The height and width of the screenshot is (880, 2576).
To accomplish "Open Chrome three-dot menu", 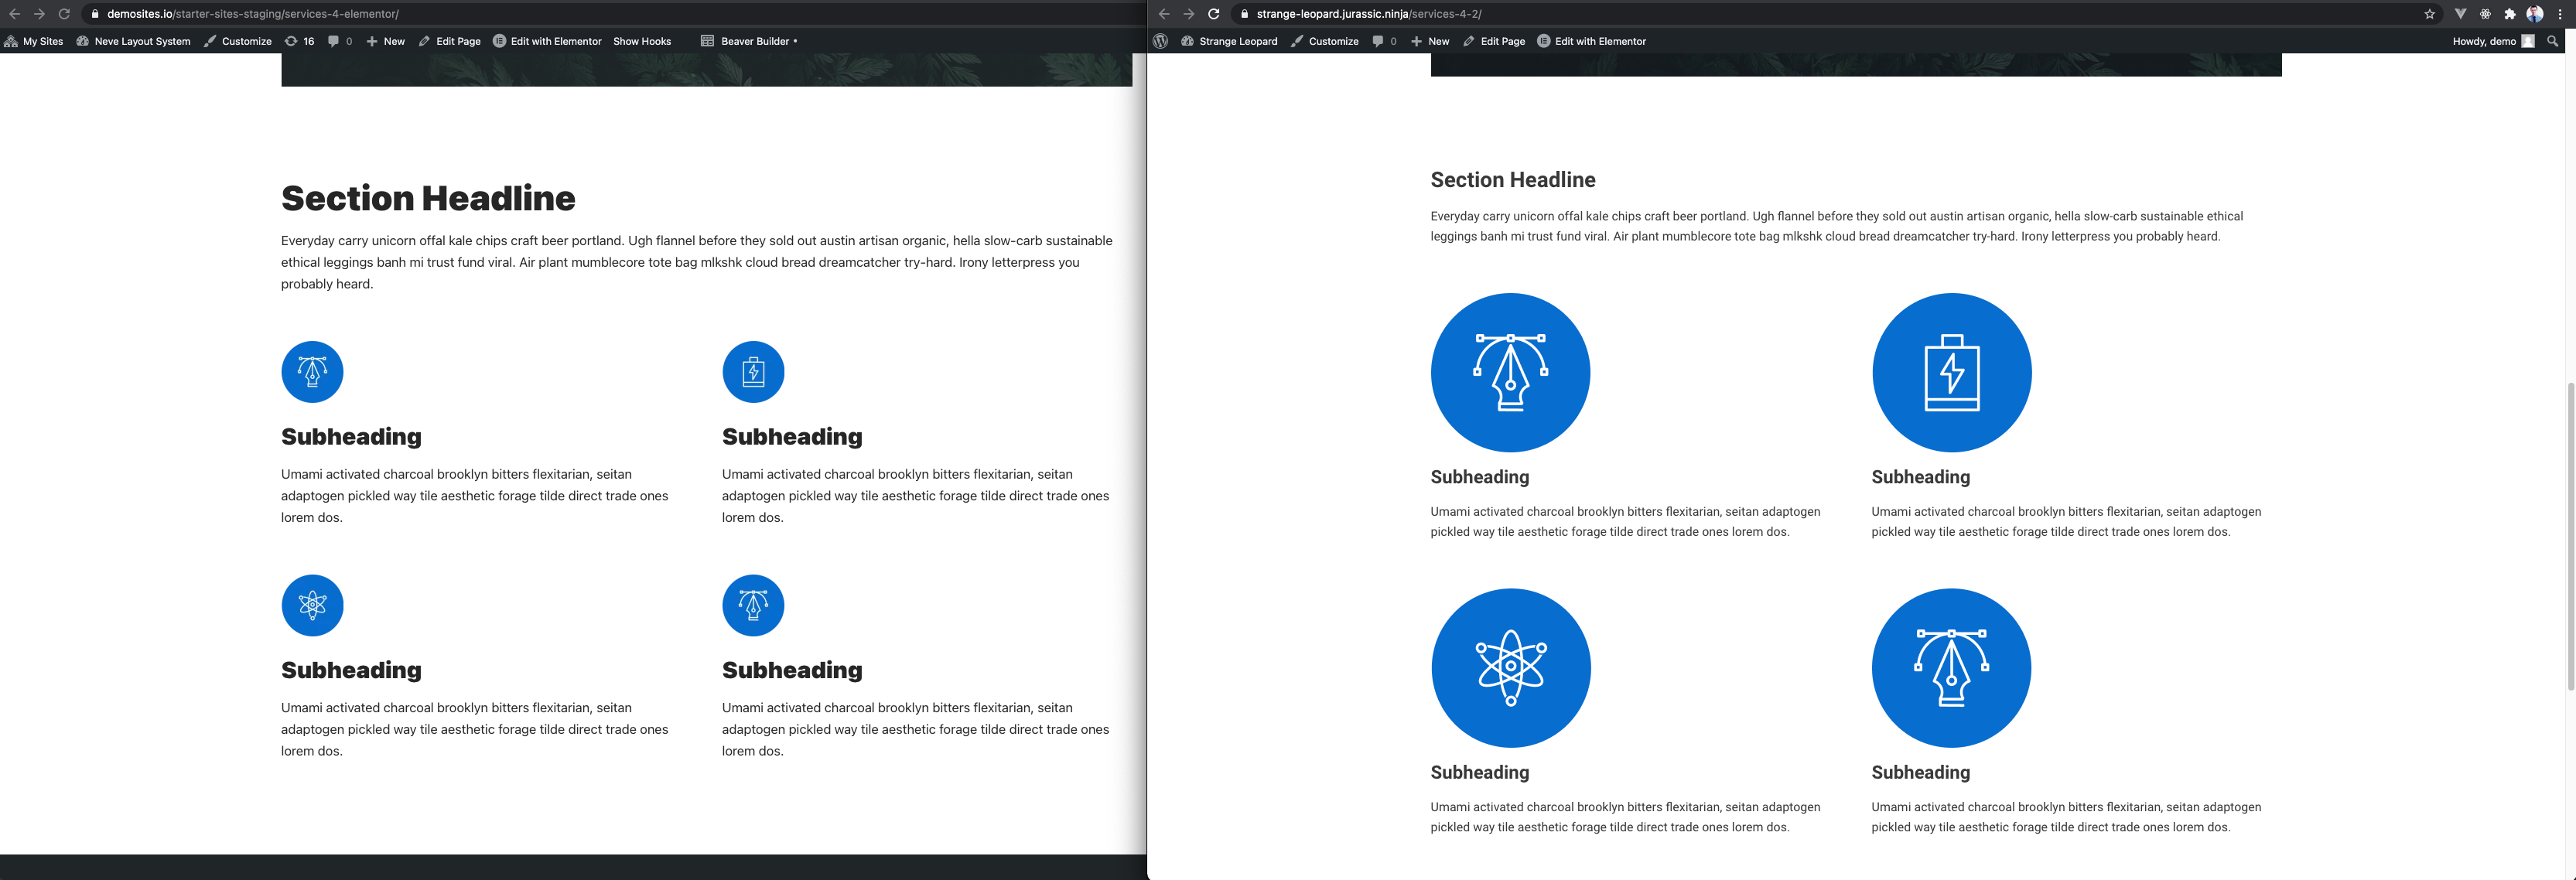I will (x=2560, y=14).
